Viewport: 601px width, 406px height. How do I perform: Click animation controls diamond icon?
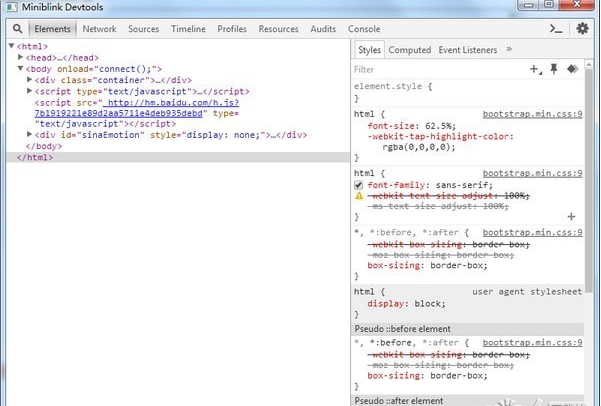click(572, 69)
